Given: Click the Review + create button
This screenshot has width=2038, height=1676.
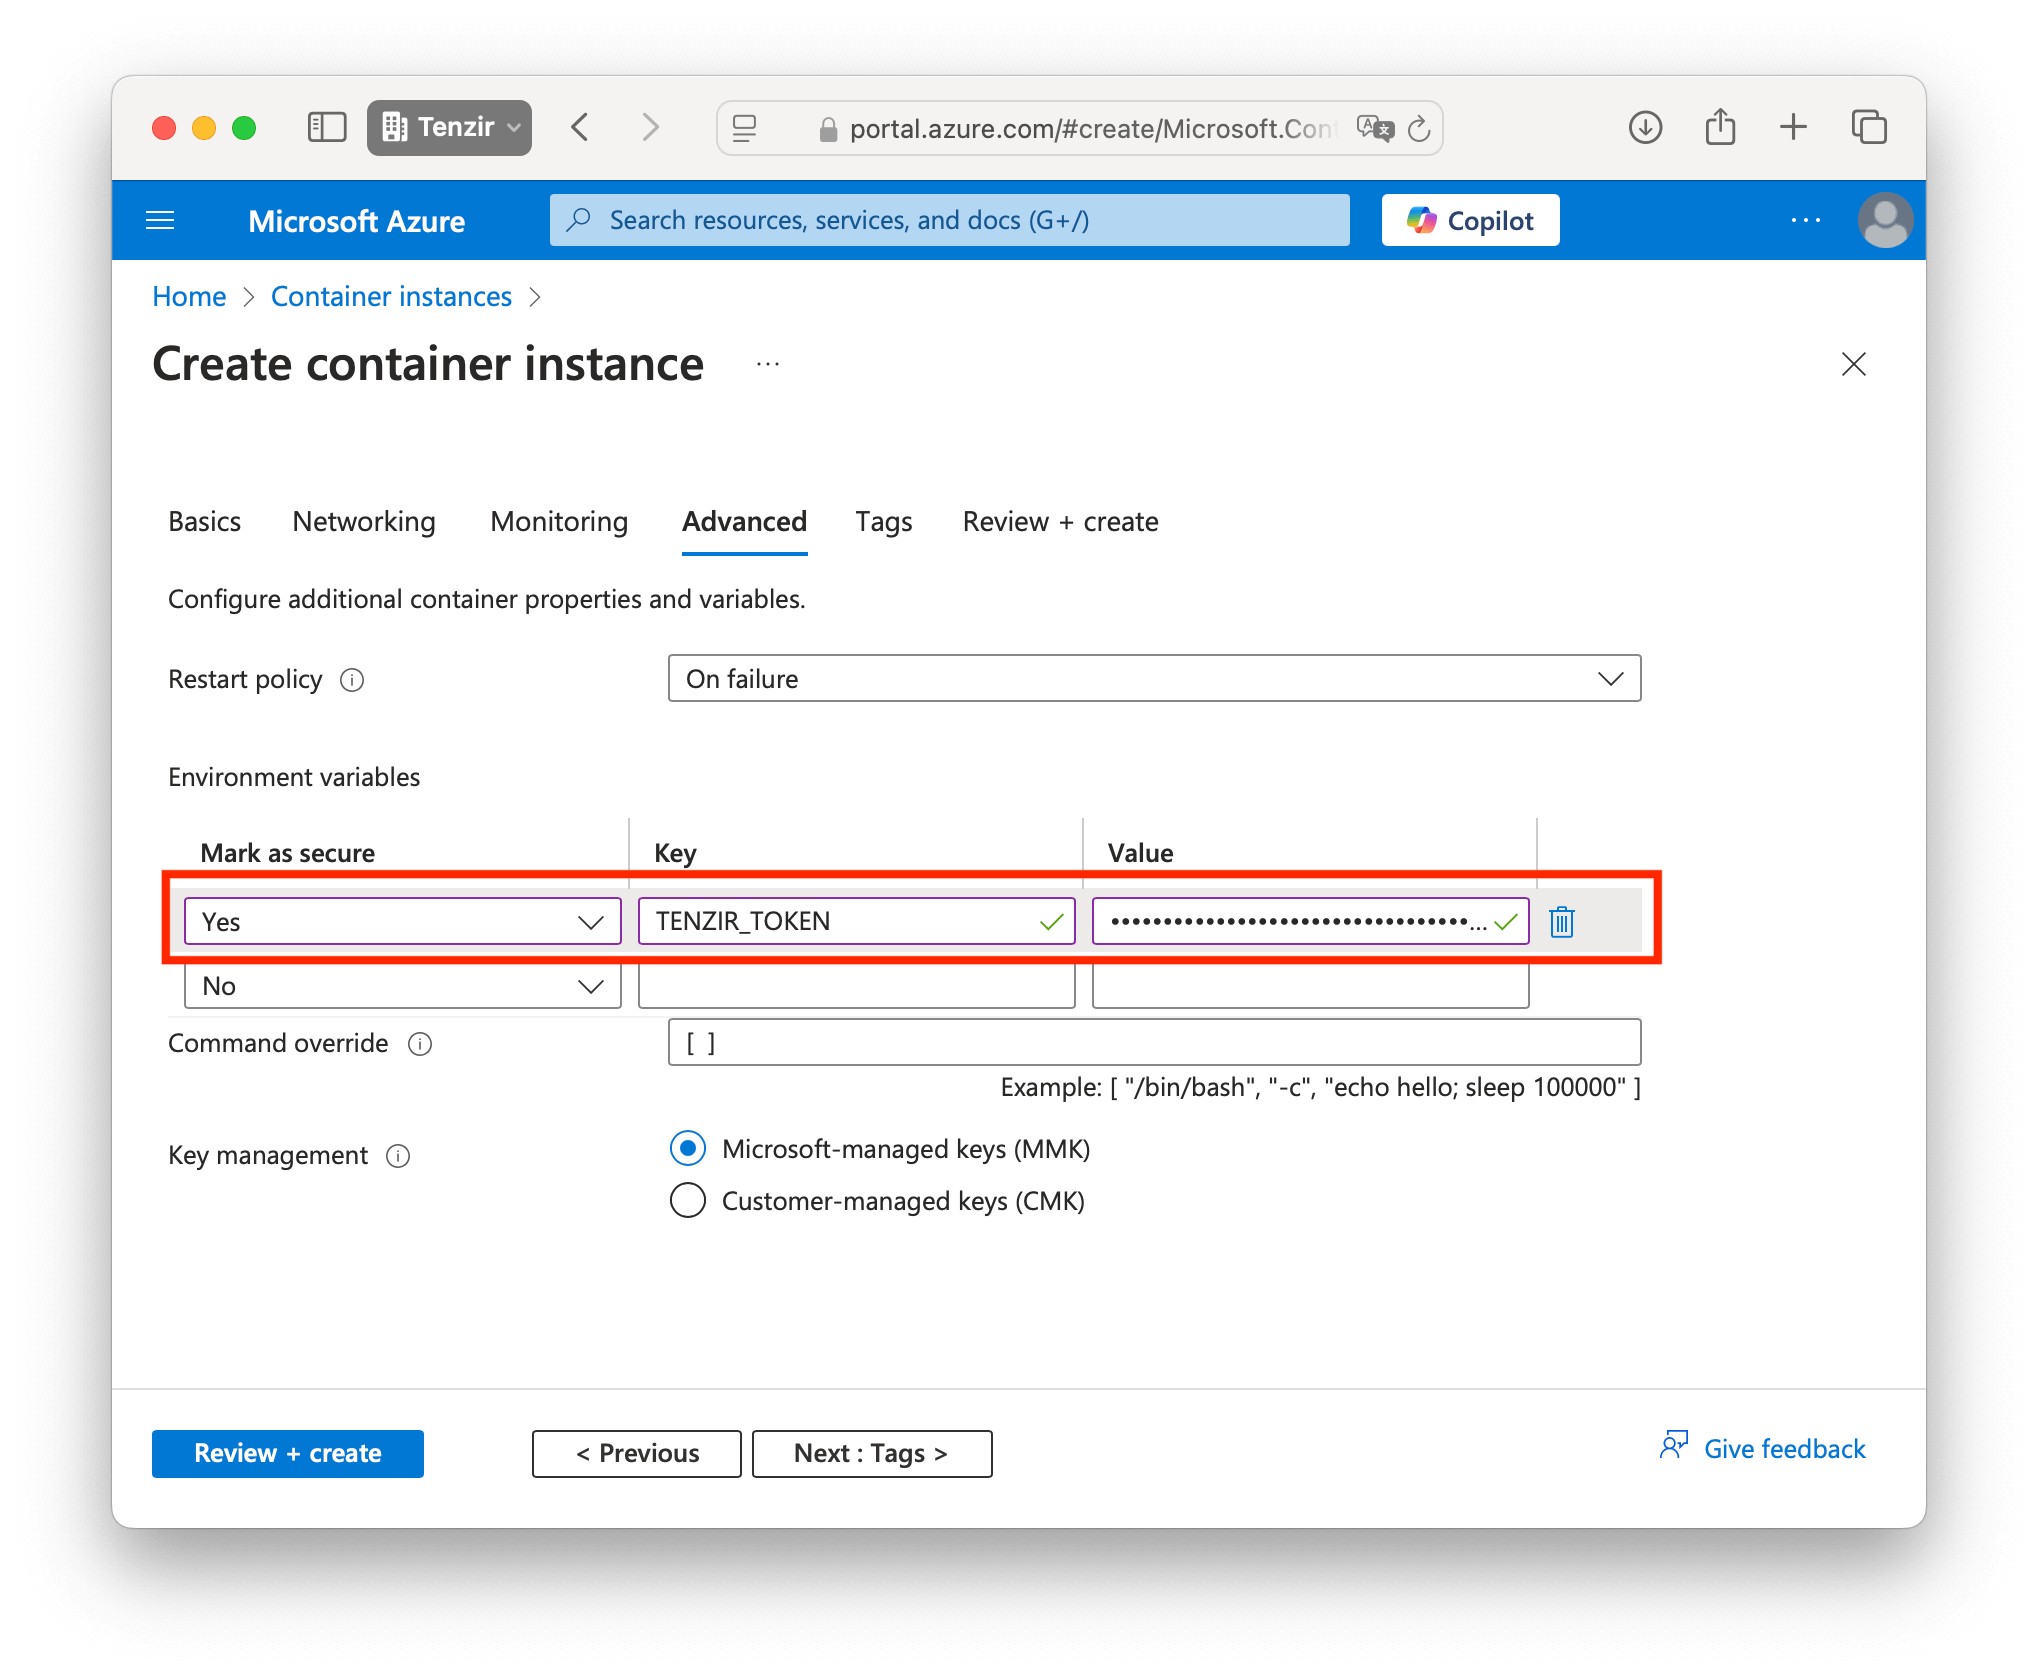Looking at the screenshot, I should [288, 1453].
